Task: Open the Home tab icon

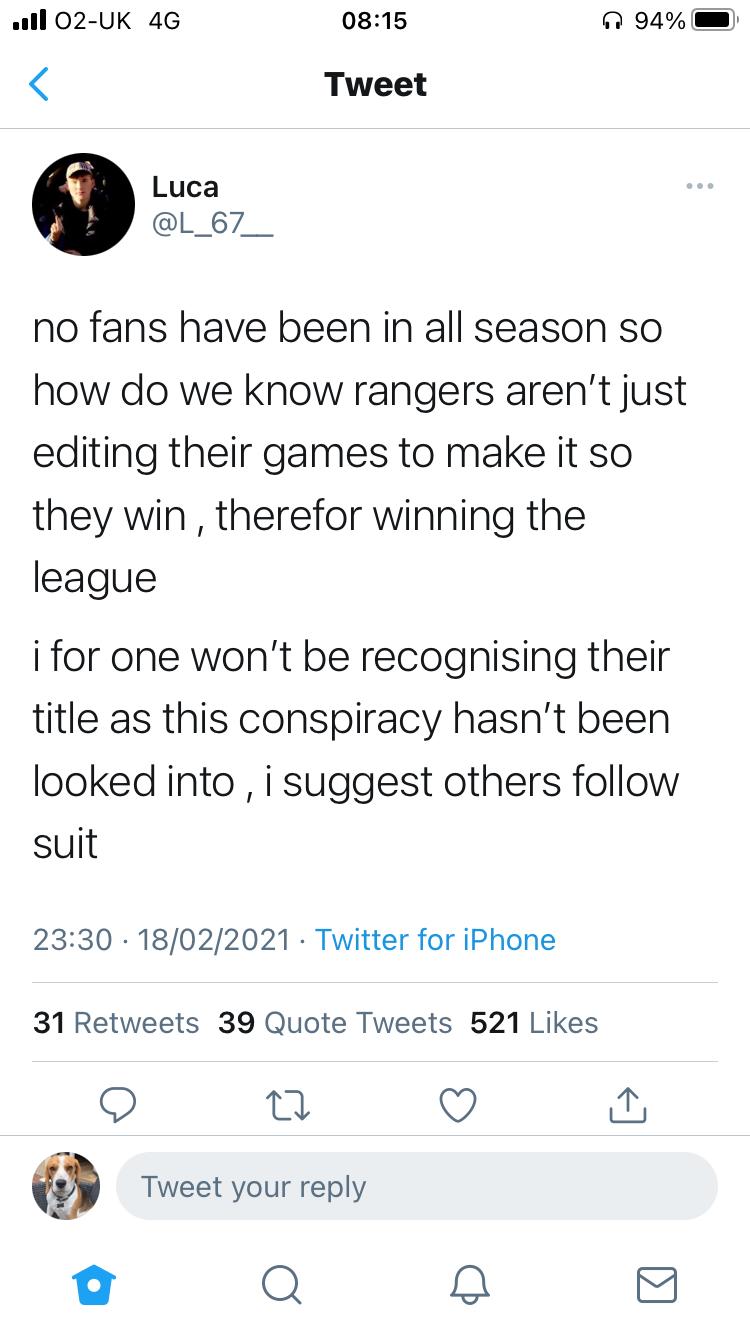Action: pos(94,1284)
